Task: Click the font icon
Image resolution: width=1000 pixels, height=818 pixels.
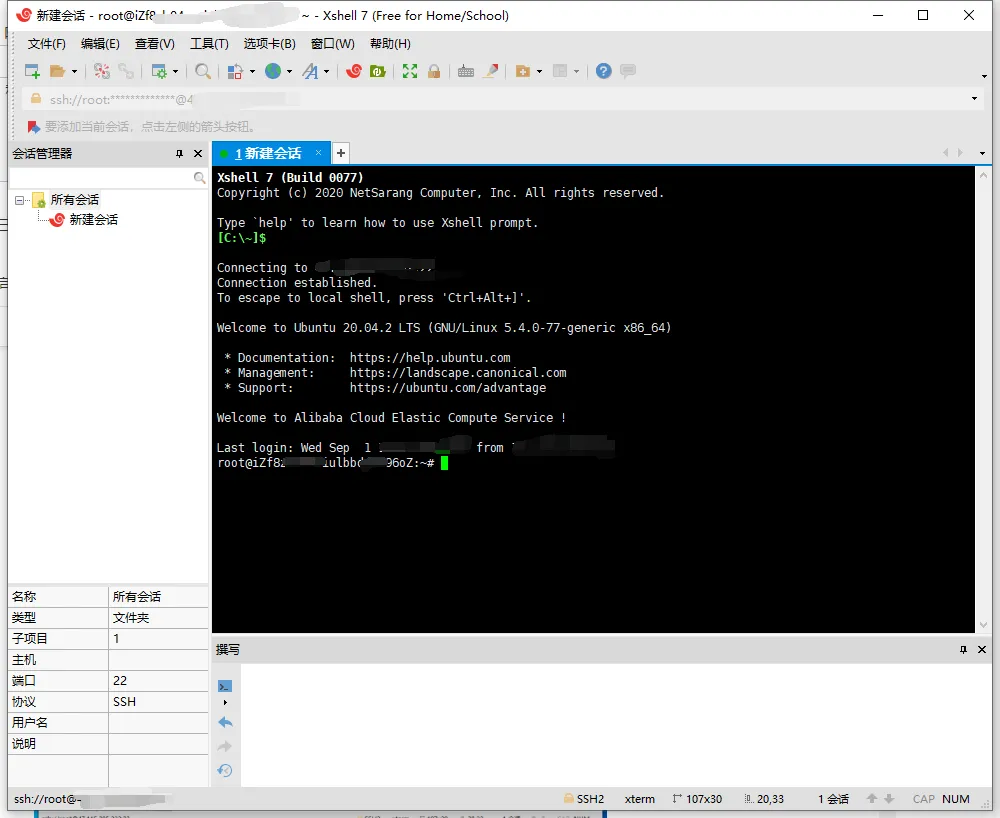Action: coord(311,71)
